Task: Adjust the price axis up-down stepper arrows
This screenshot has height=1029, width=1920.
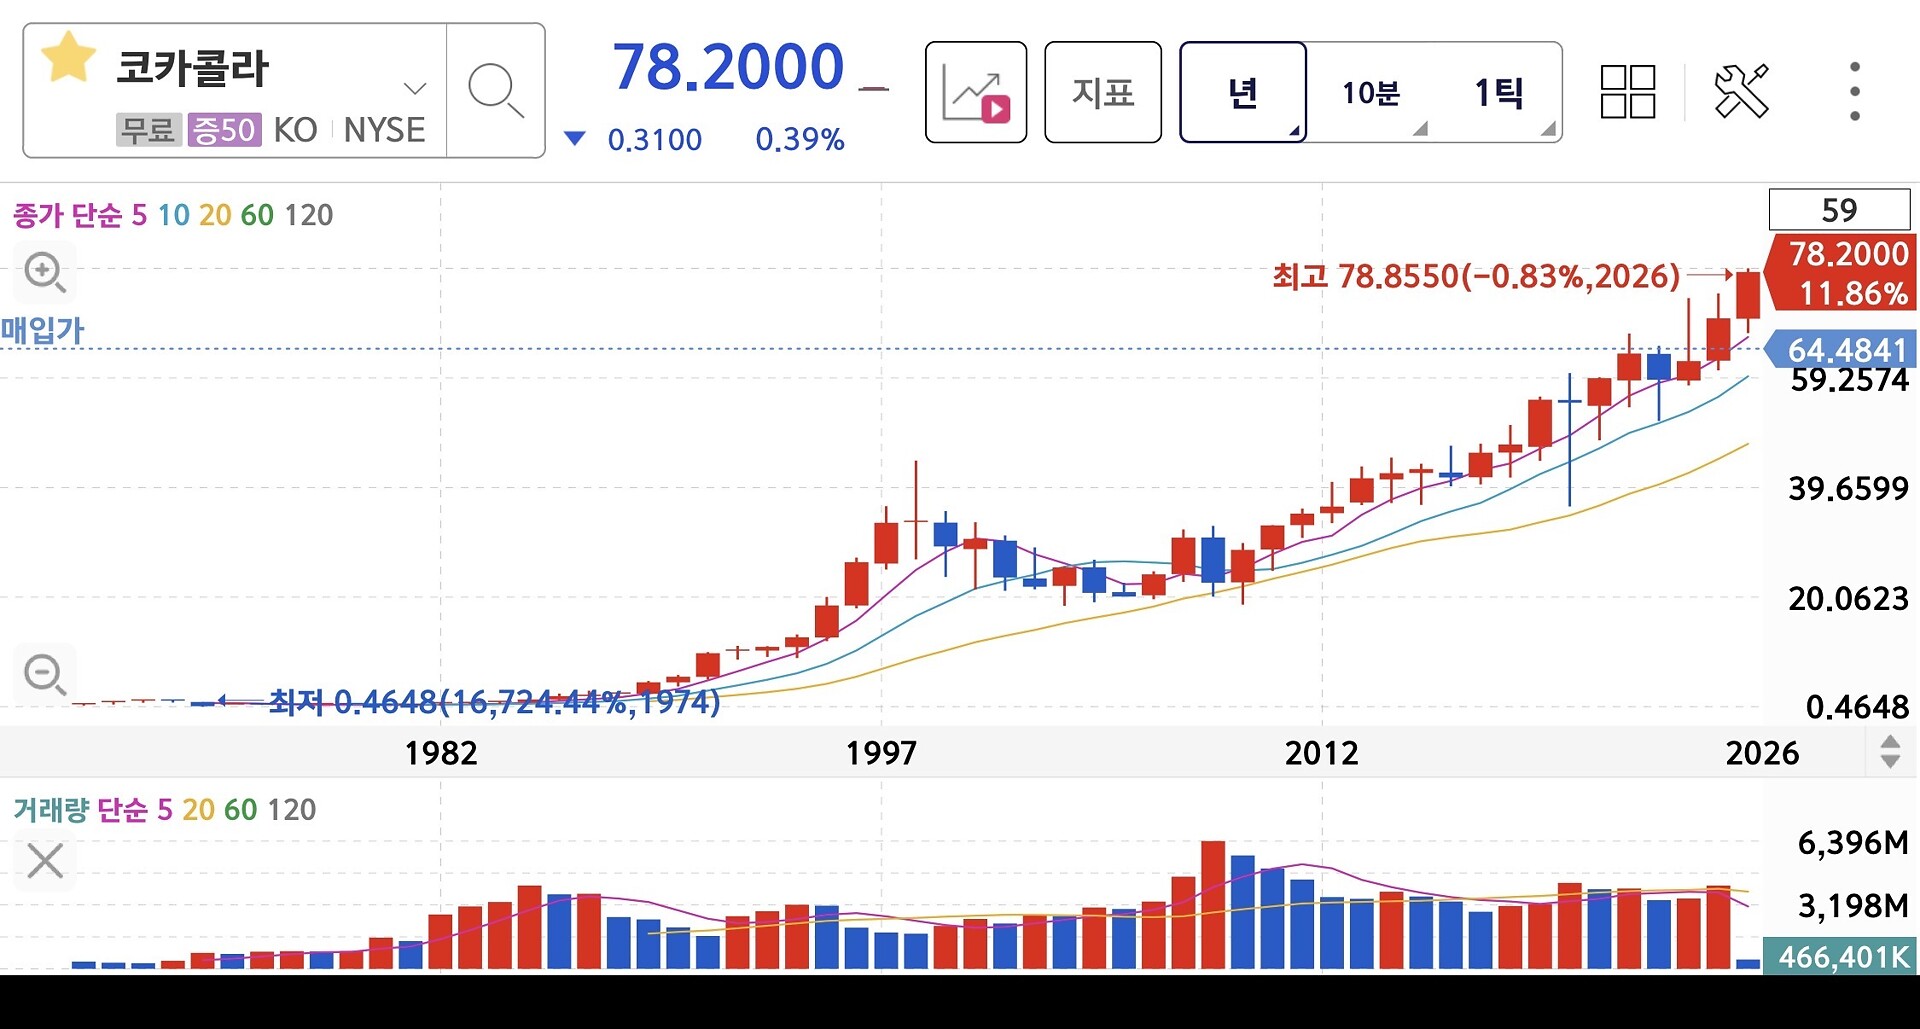Action: click(1890, 751)
